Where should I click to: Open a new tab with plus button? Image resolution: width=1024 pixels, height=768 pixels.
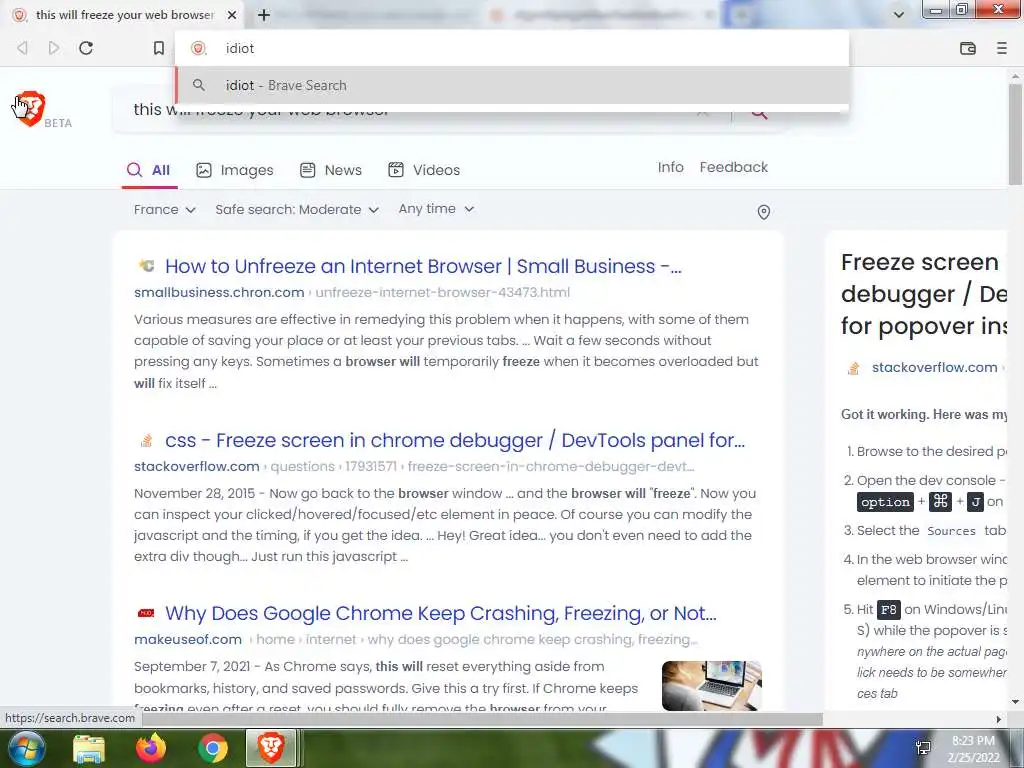(x=264, y=15)
